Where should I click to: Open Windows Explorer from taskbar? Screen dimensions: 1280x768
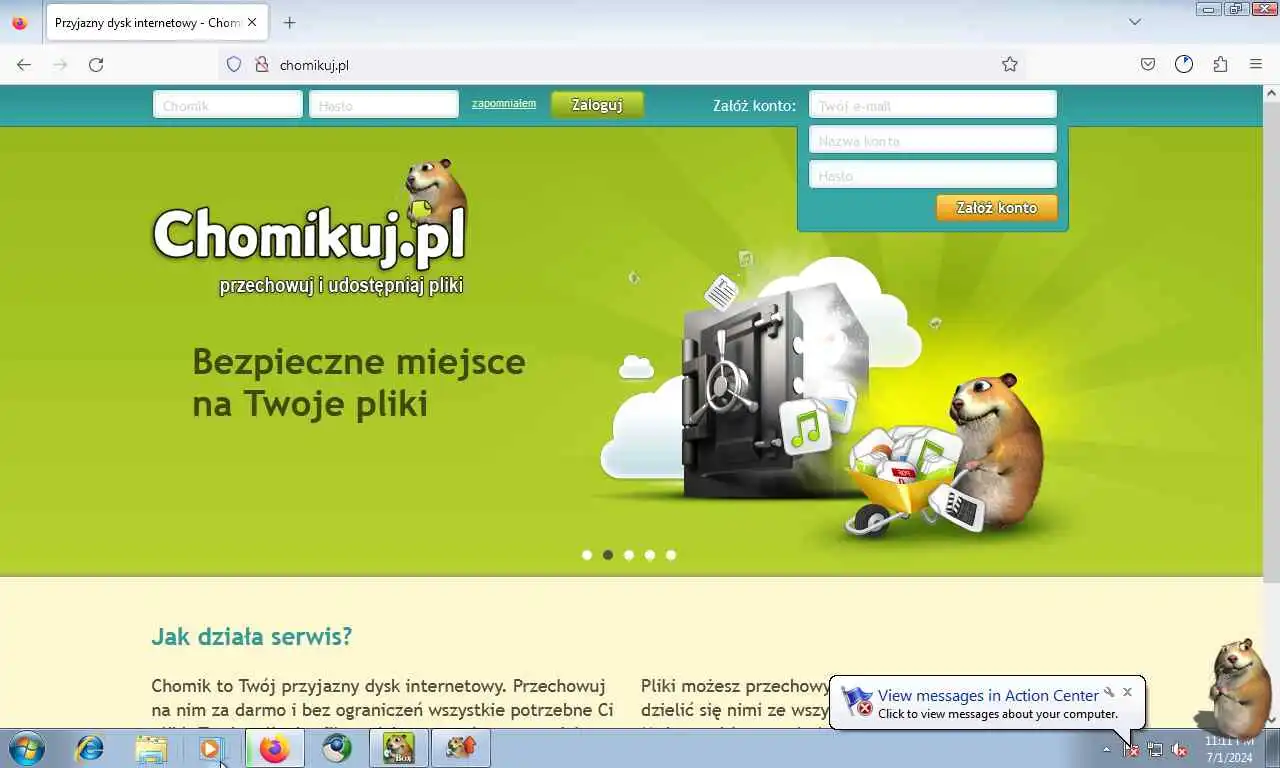click(151, 748)
